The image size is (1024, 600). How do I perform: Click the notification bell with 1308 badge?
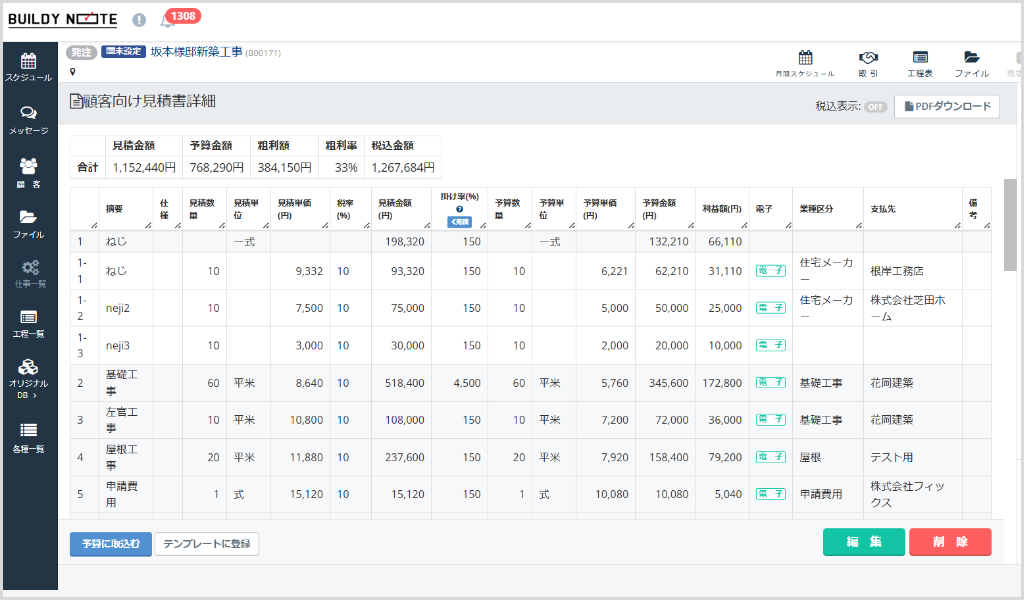[x=167, y=20]
